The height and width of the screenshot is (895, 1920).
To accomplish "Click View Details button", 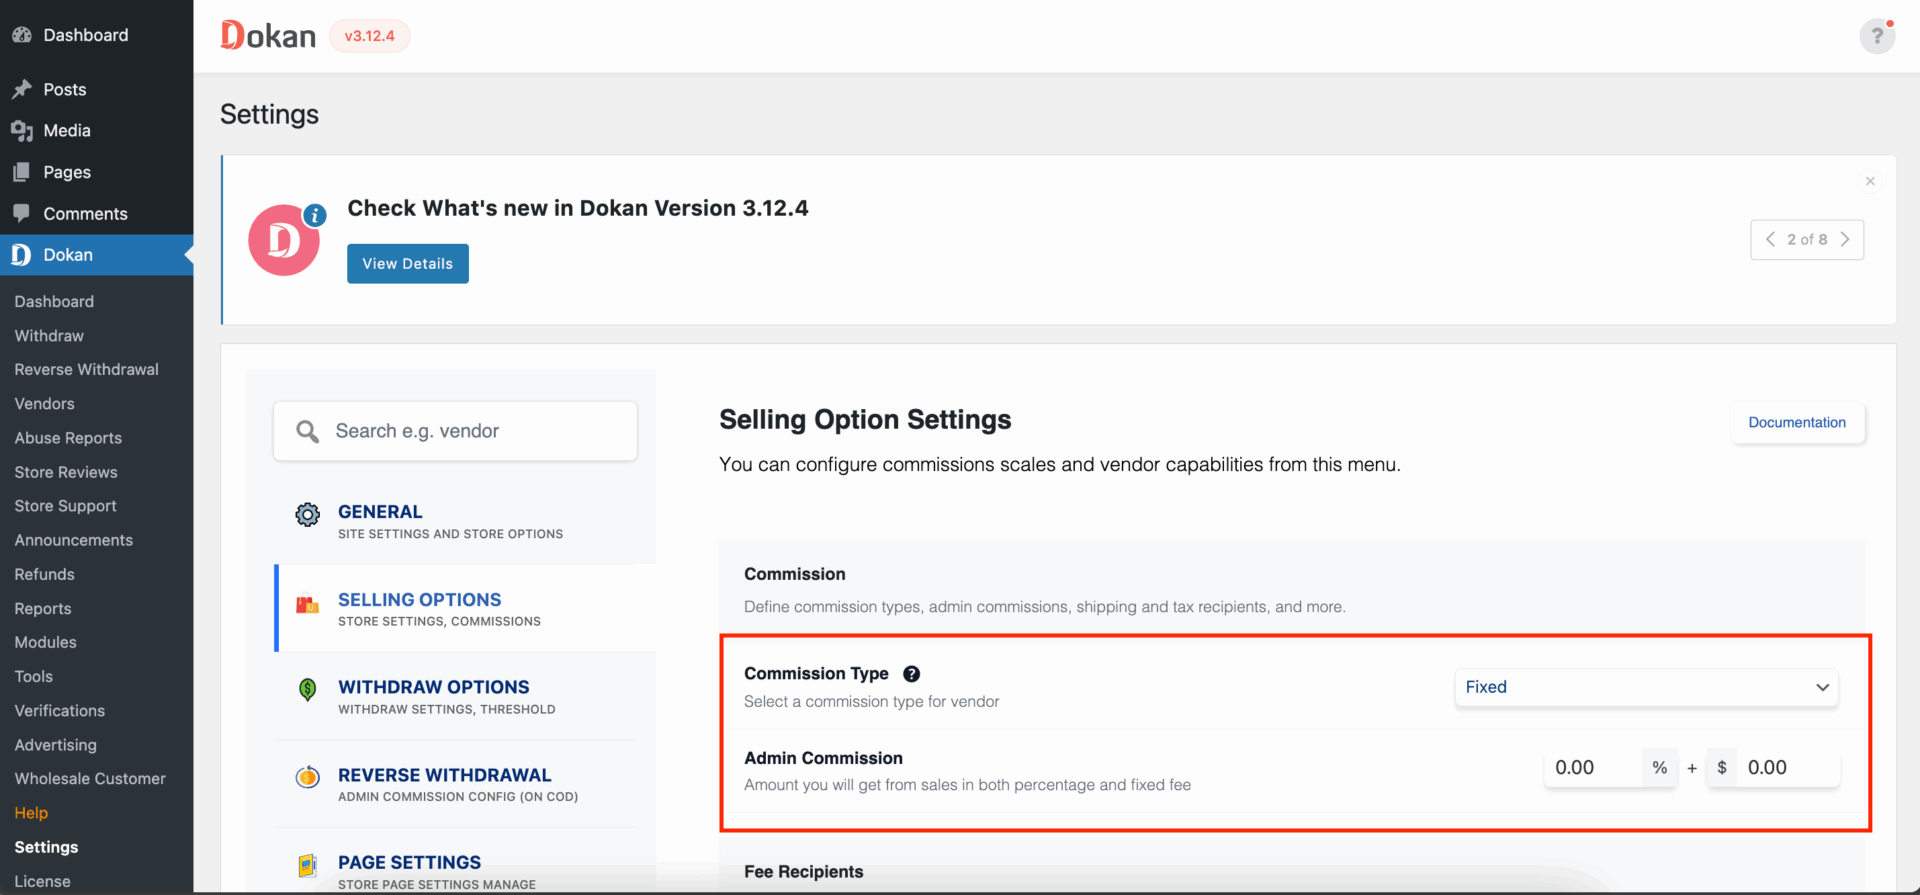I will click(x=408, y=264).
